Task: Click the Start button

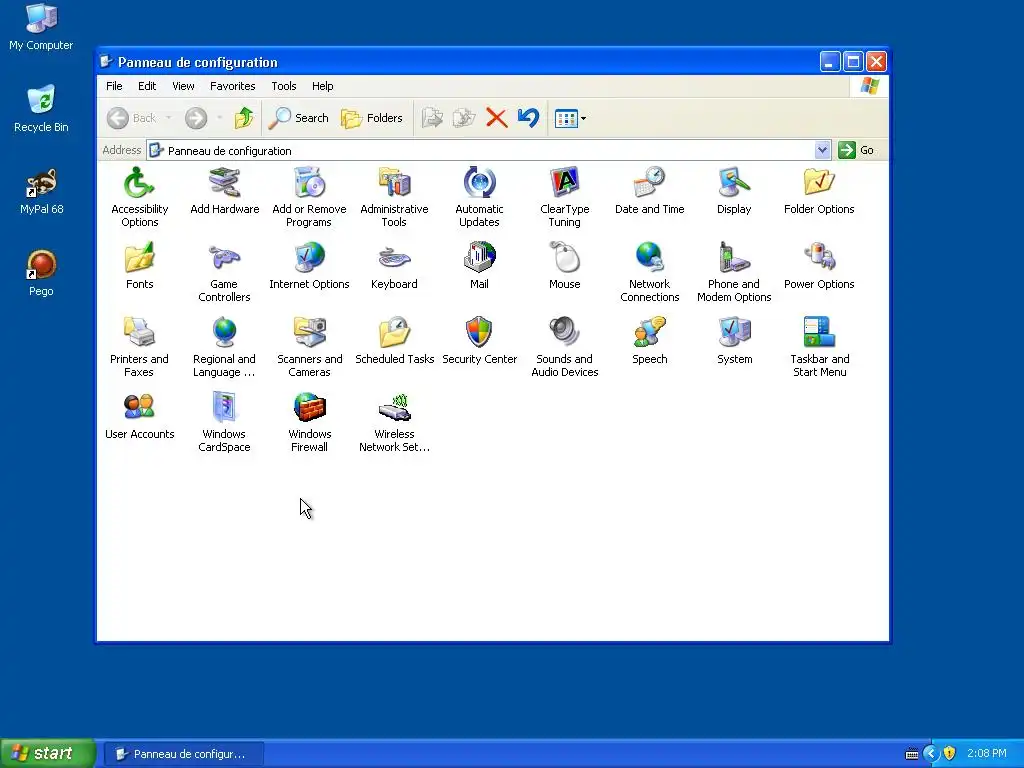Action: pos(47,753)
